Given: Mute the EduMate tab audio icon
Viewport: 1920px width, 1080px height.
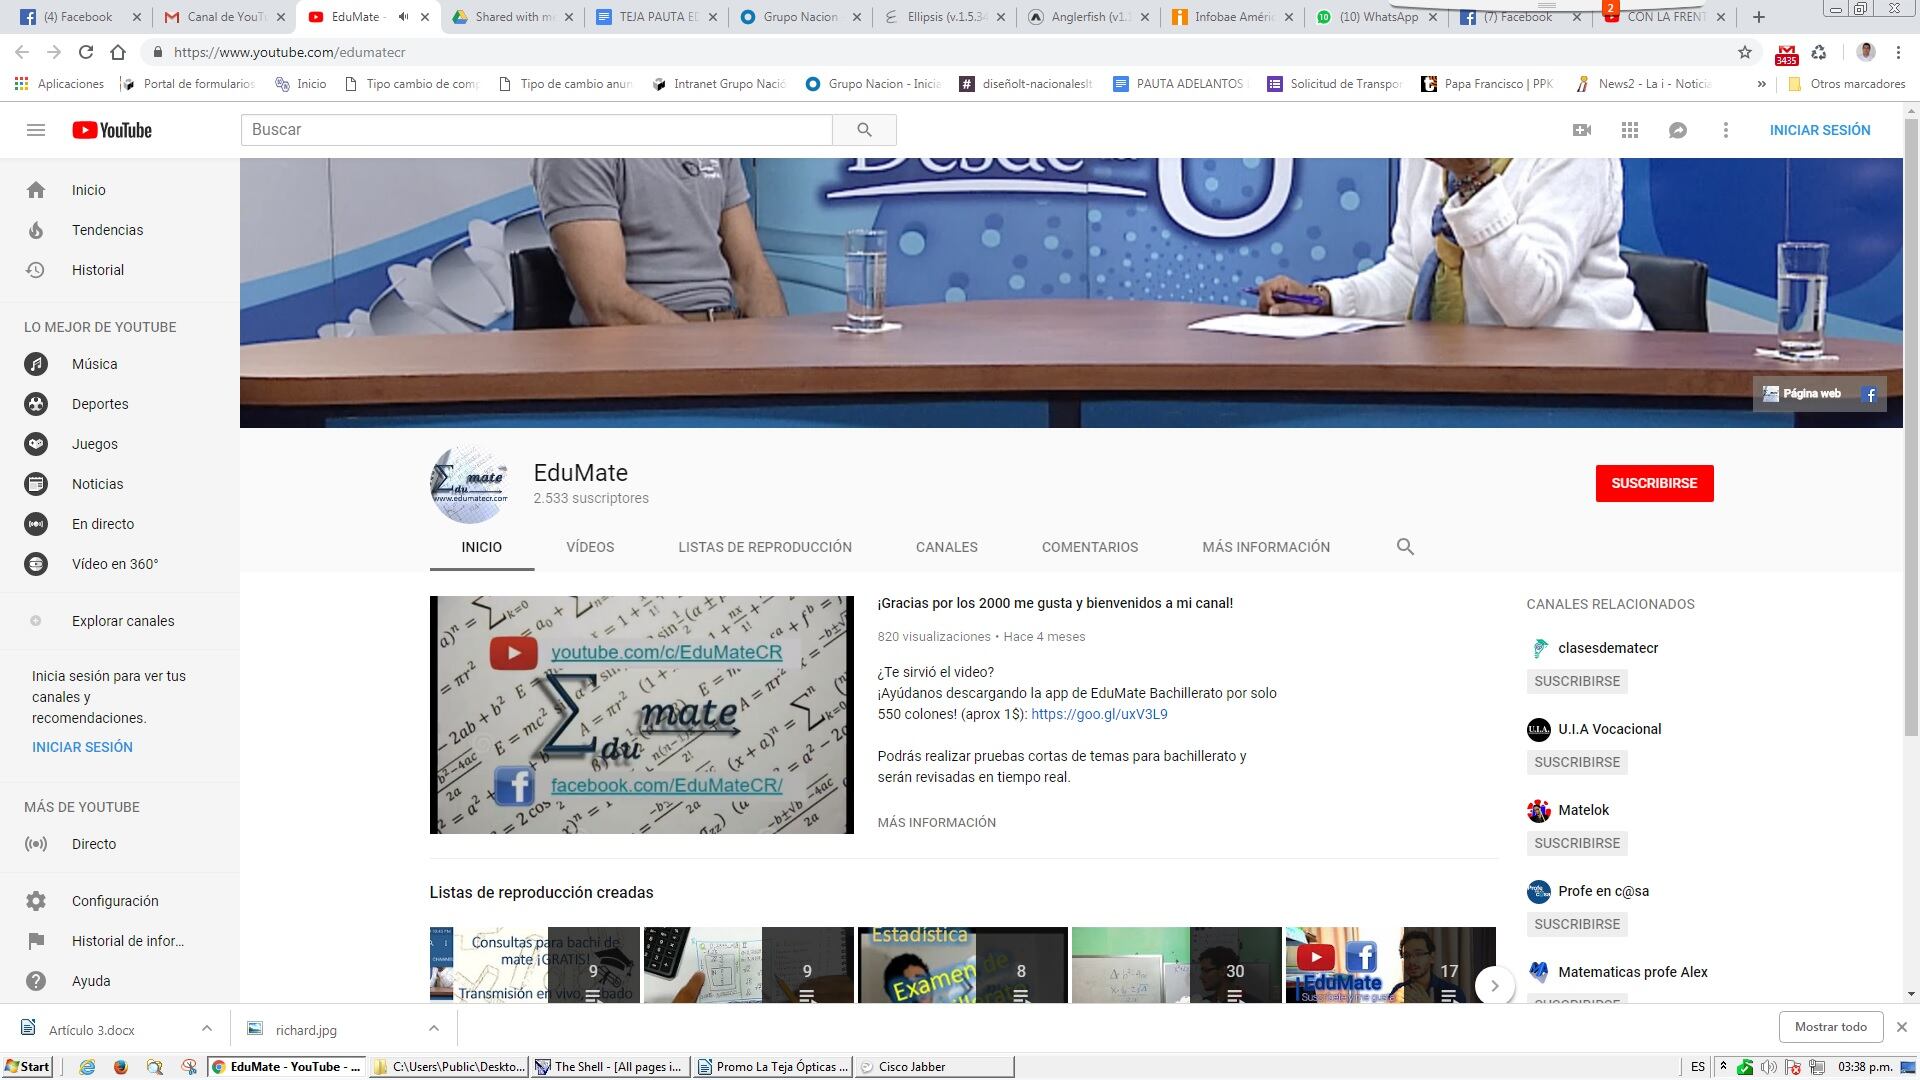Looking at the screenshot, I should [x=403, y=17].
